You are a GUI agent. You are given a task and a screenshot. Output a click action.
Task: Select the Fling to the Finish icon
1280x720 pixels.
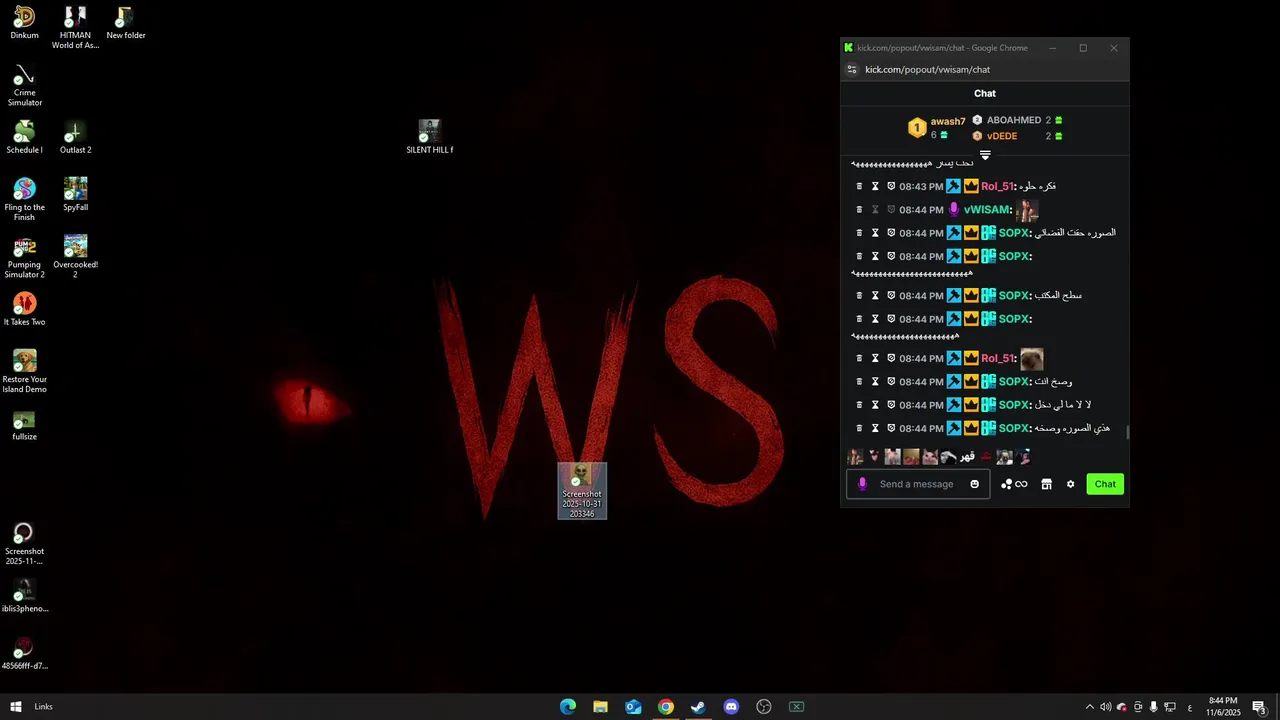[x=25, y=200]
